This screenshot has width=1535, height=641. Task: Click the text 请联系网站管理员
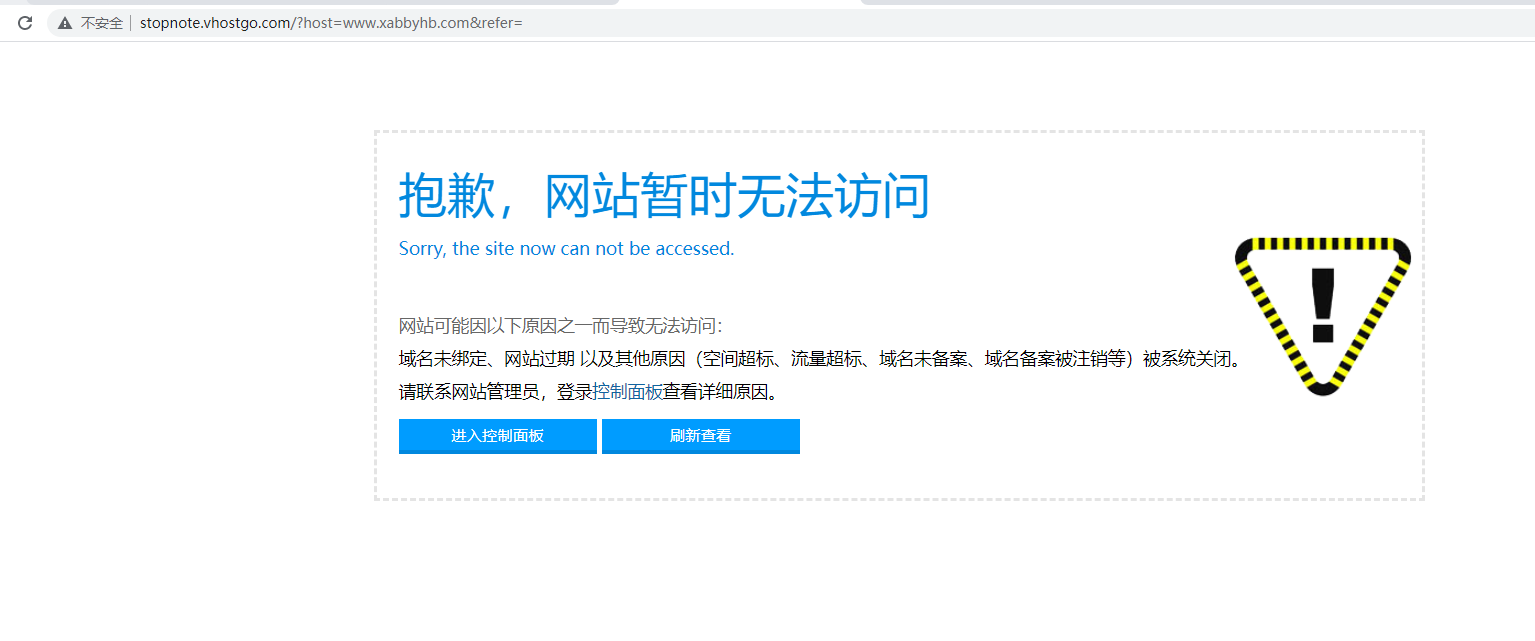point(469,393)
